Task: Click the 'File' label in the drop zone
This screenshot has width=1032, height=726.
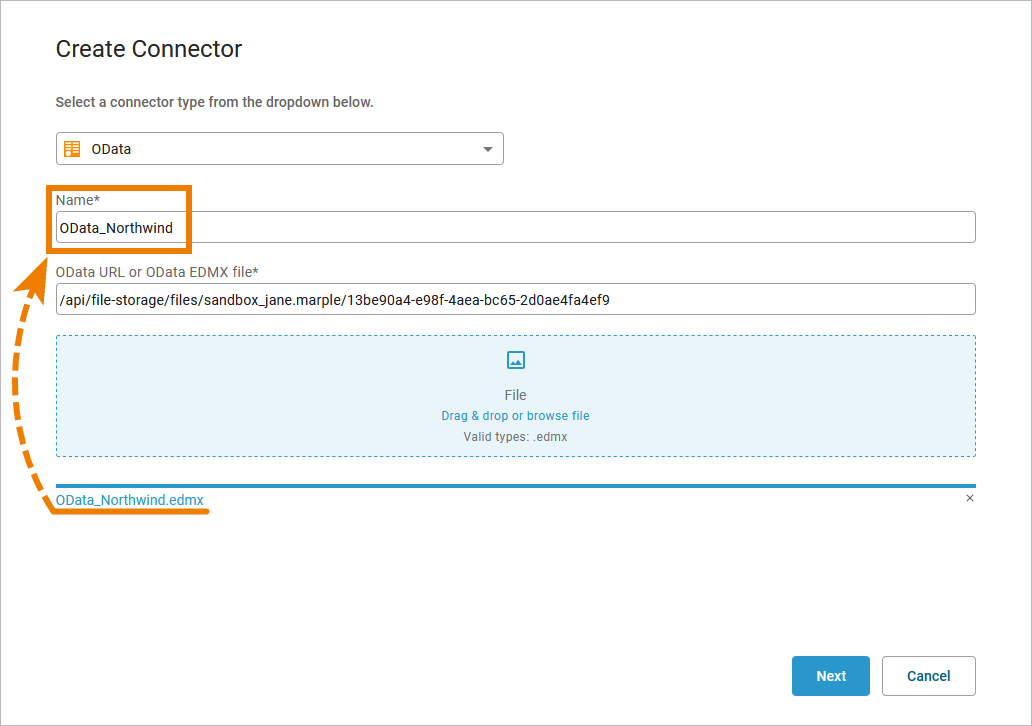Action: pyautogui.click(x=515, y=395)
